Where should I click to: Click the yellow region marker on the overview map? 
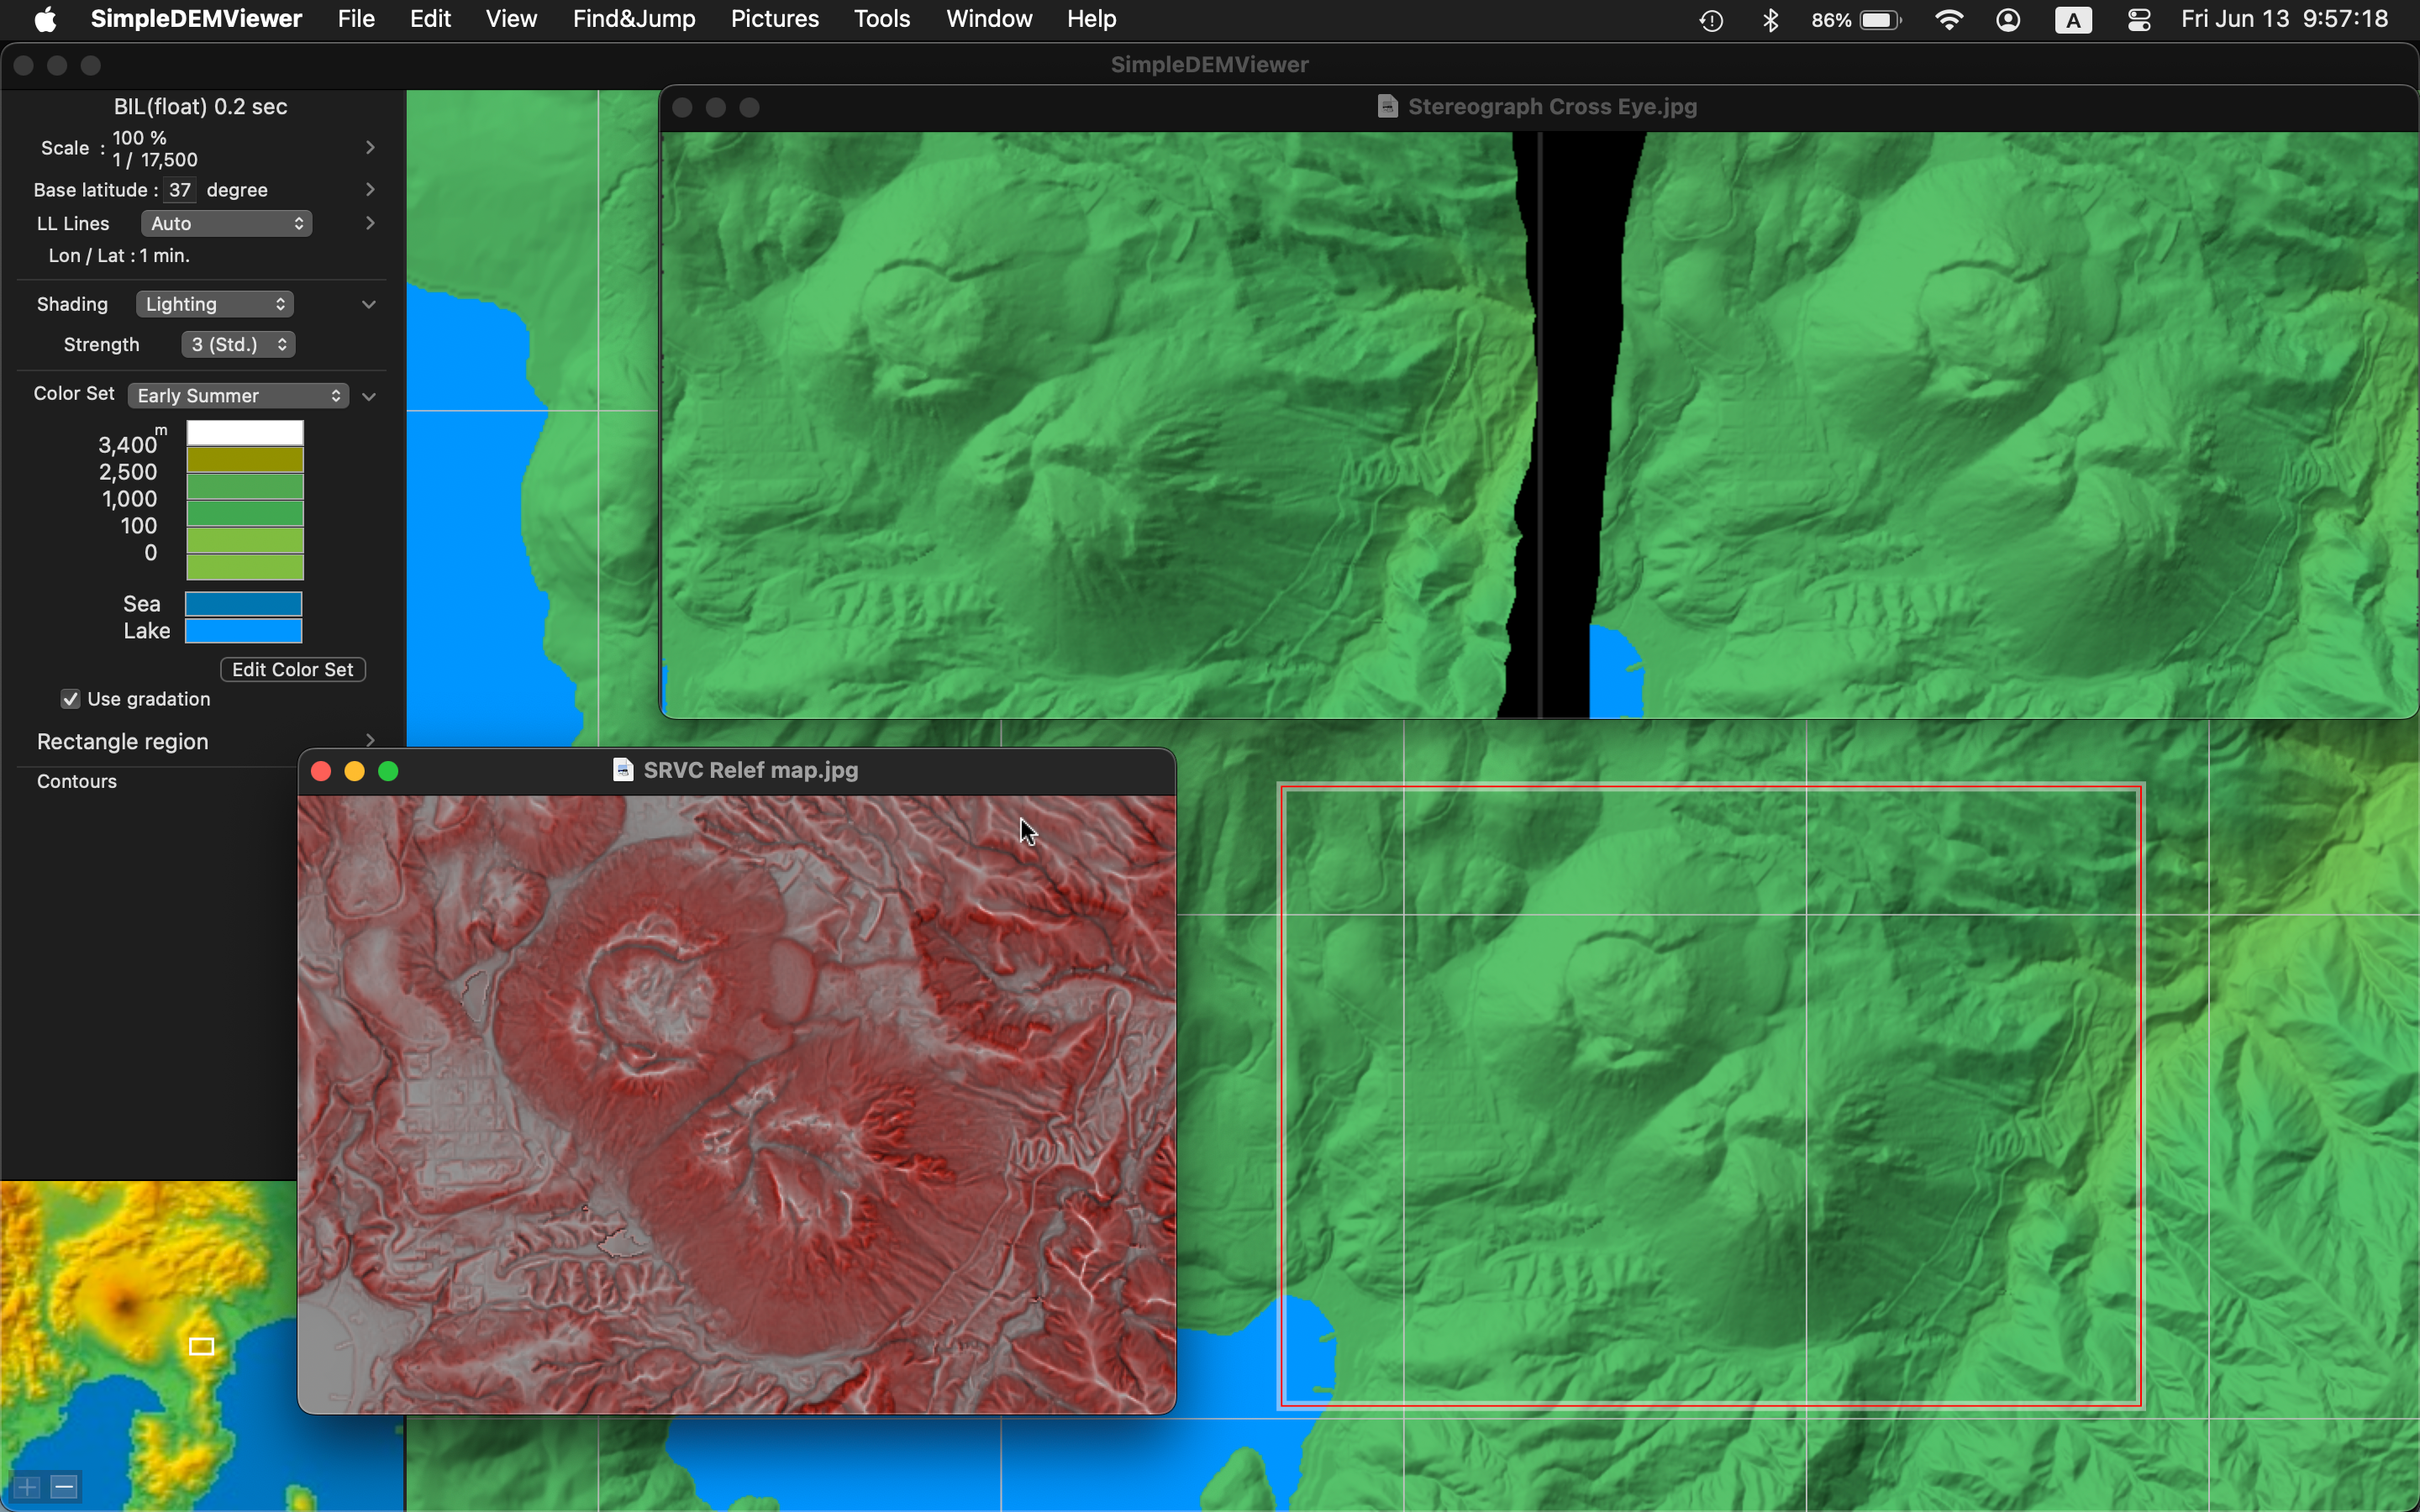pos(202,1346)
